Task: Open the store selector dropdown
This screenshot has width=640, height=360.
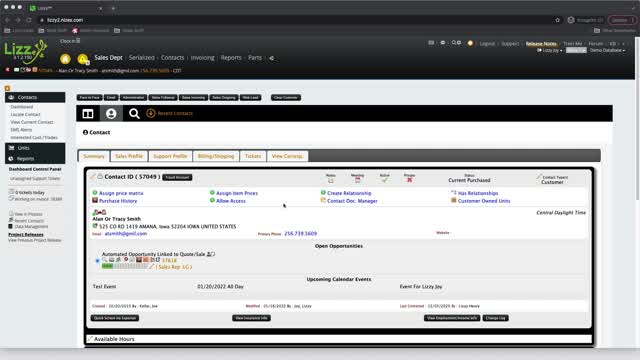Action: point(576,50)
